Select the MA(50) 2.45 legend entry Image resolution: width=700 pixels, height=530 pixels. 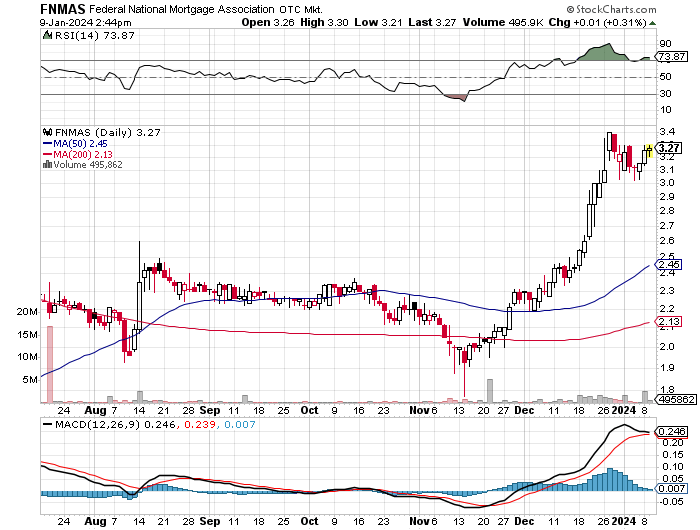pos(75,143)
